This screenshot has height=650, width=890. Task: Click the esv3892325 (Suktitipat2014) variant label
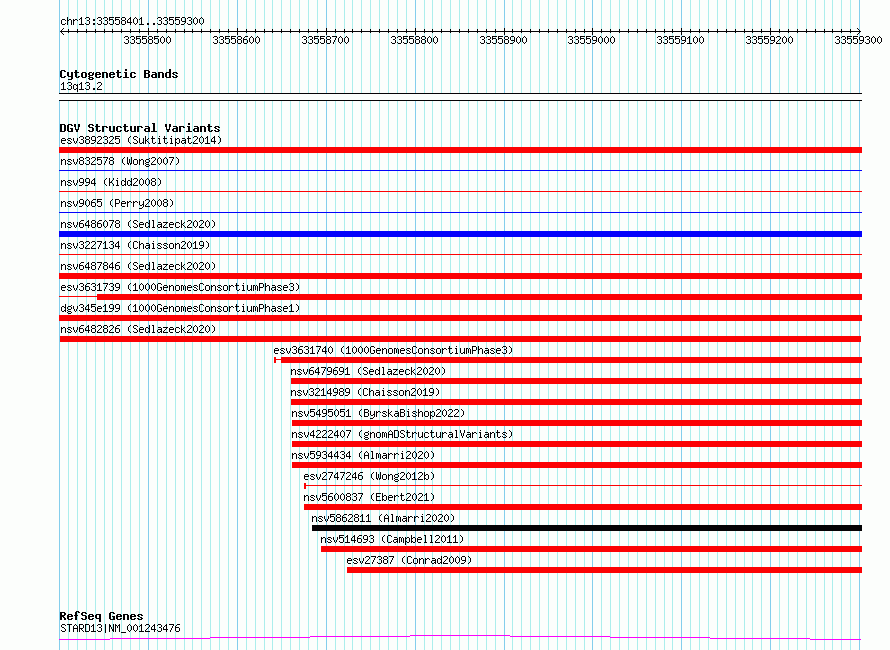[x=141, y=140]
